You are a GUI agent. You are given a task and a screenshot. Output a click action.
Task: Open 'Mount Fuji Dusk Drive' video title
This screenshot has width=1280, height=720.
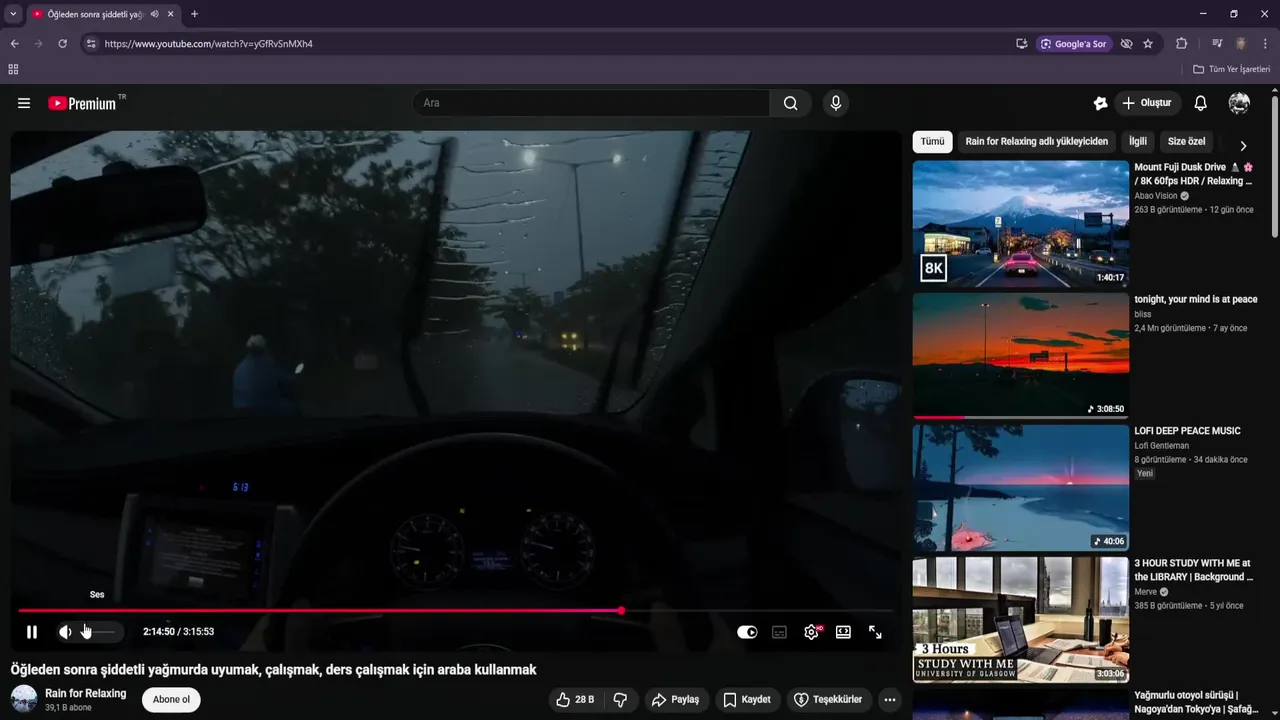coord(1194,174)
